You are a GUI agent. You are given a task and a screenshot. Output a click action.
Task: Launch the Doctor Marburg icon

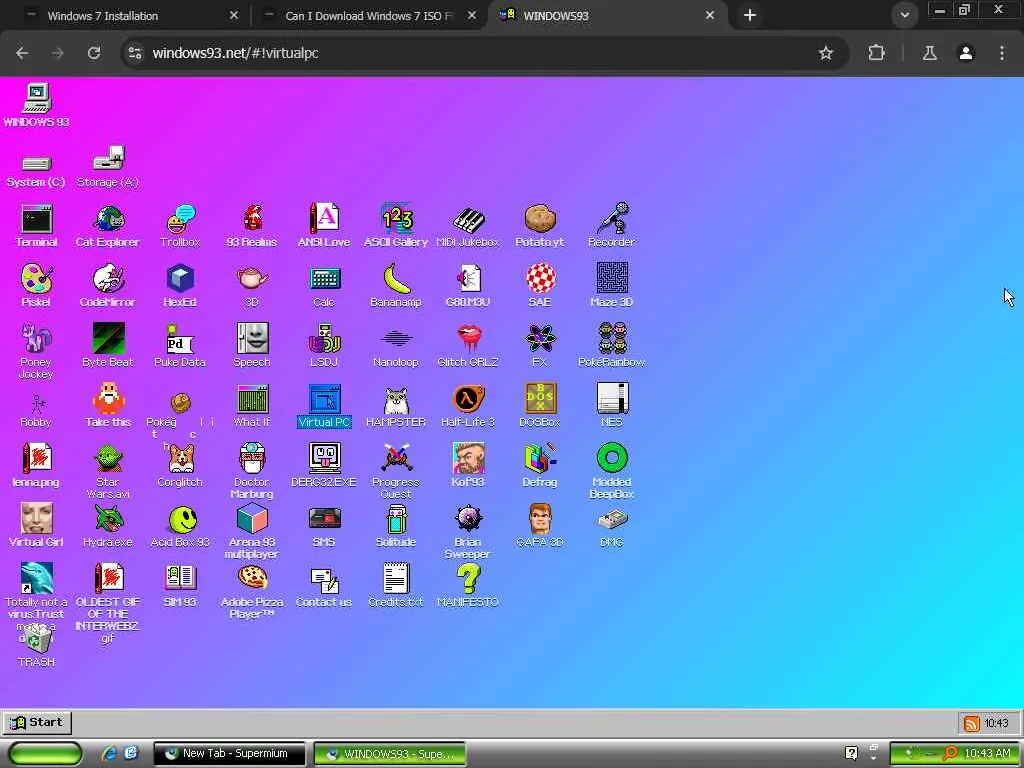click(x=252, y=472)
